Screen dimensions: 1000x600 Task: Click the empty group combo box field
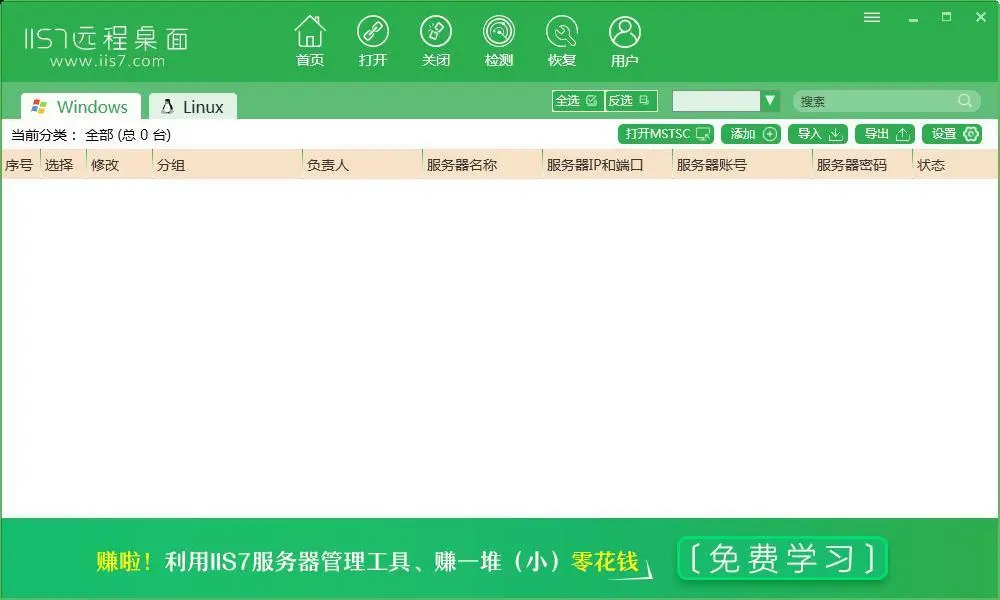(716, 101)
